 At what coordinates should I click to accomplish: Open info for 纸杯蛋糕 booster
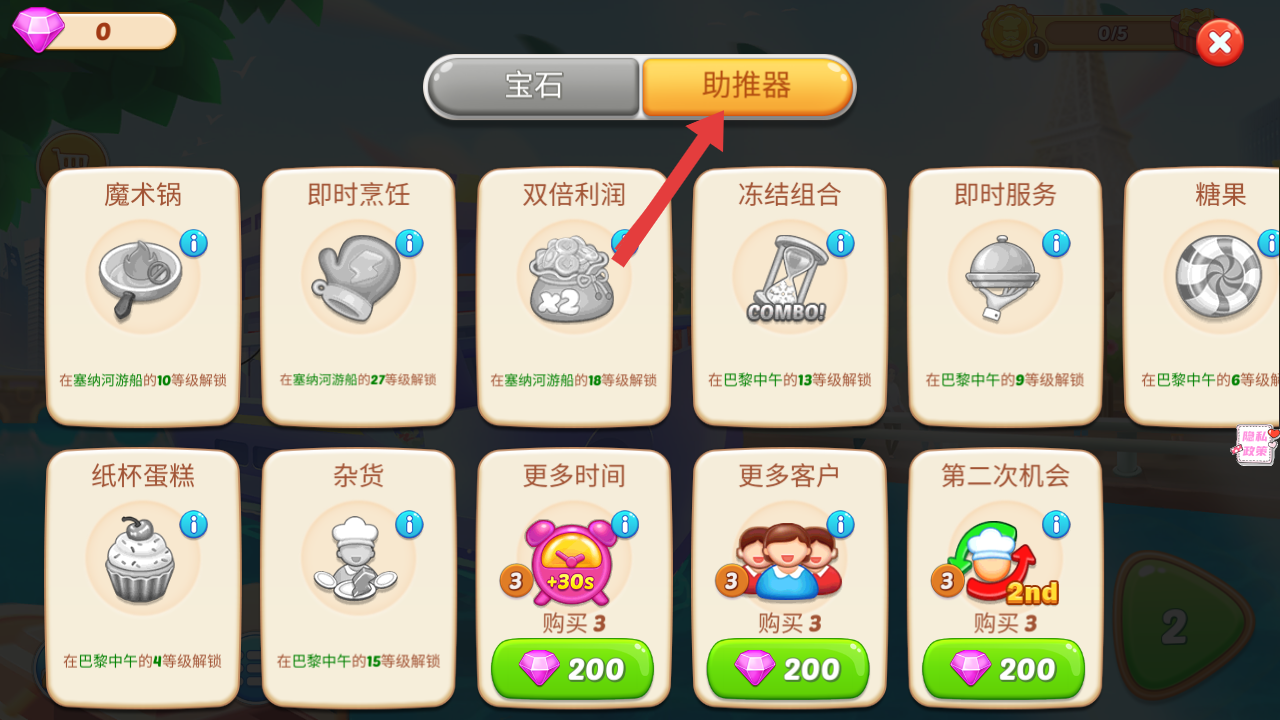[x=194, y=524]
